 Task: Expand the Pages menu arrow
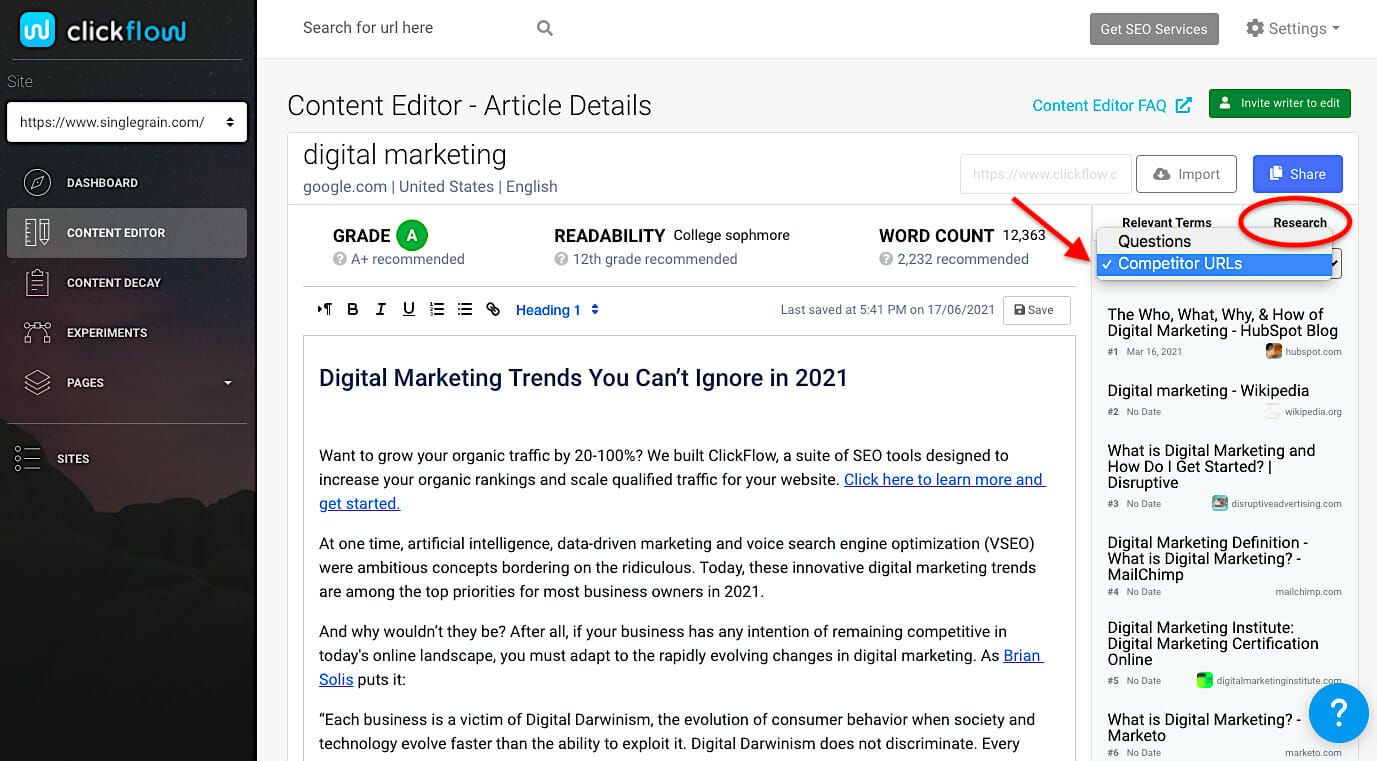(x=227, y=383)
